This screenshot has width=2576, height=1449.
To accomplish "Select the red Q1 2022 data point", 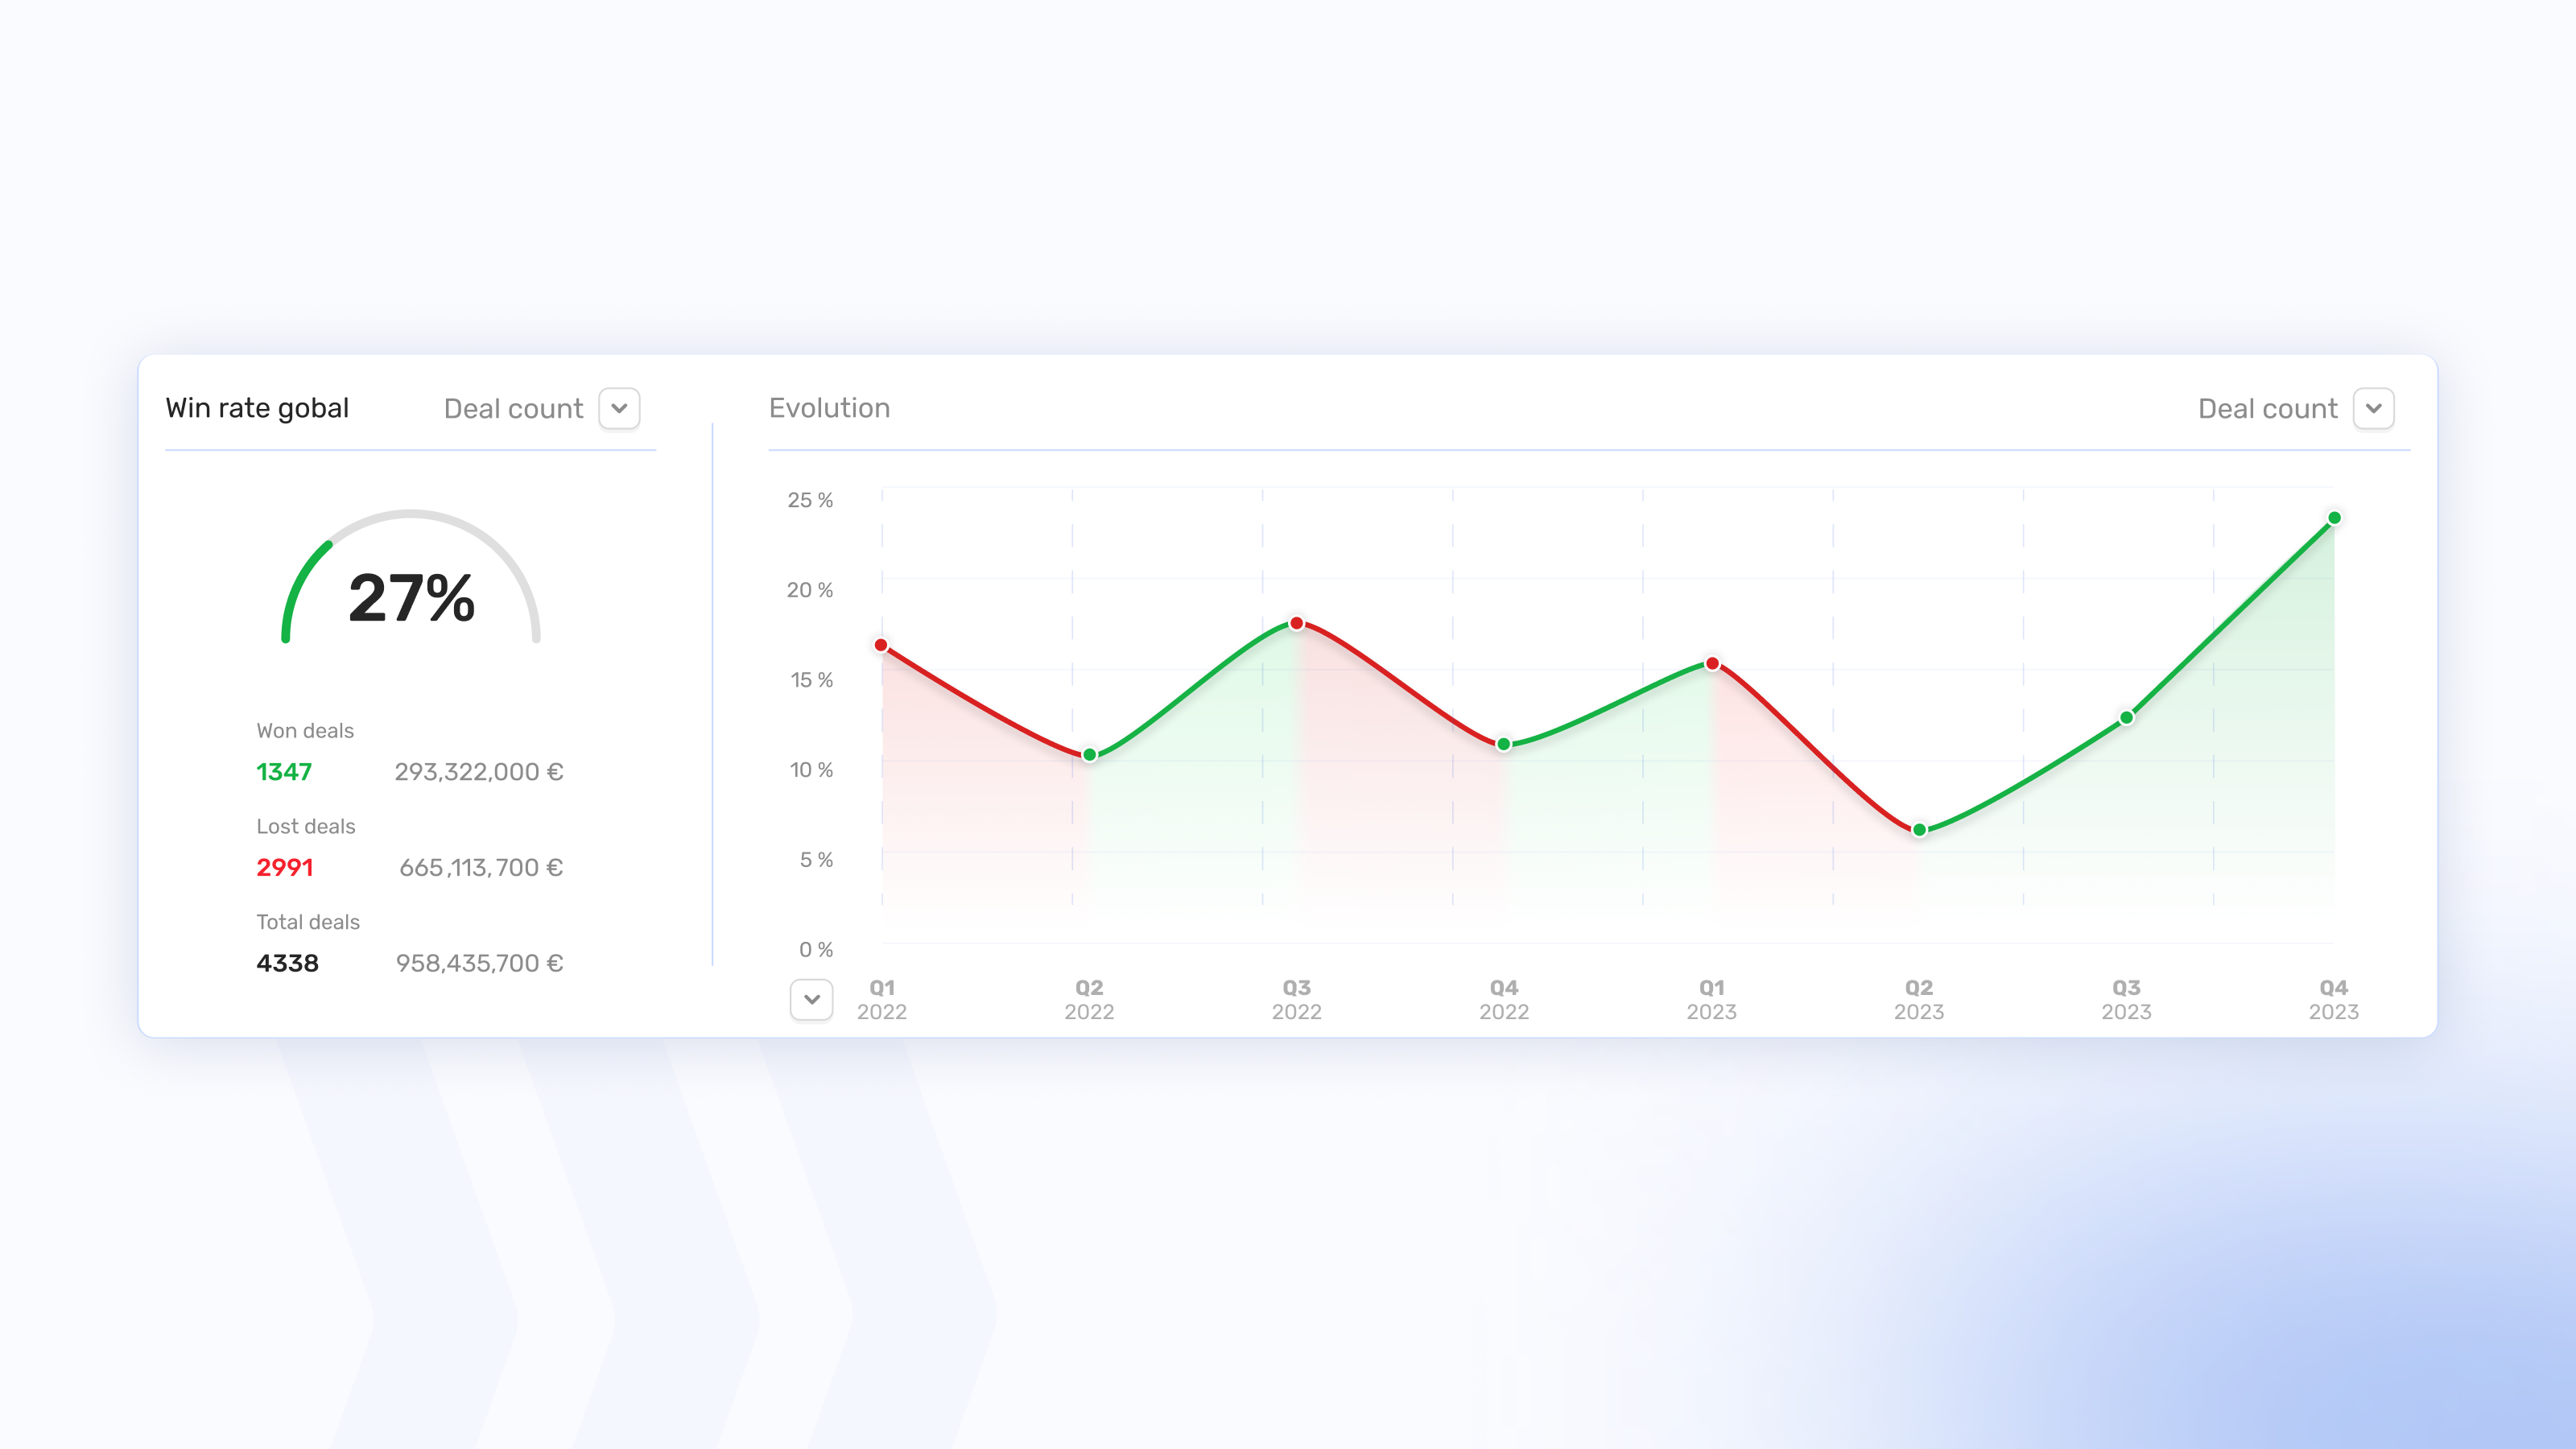I will click(x=881, y=645).
